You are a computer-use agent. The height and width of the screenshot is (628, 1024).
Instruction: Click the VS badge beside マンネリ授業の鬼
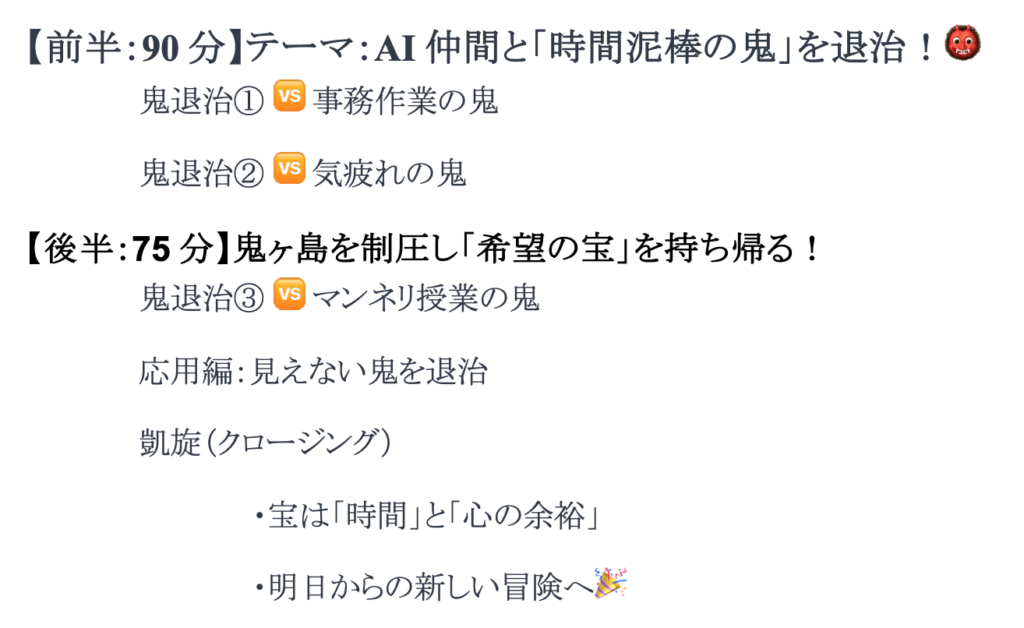tap(289, 293)
